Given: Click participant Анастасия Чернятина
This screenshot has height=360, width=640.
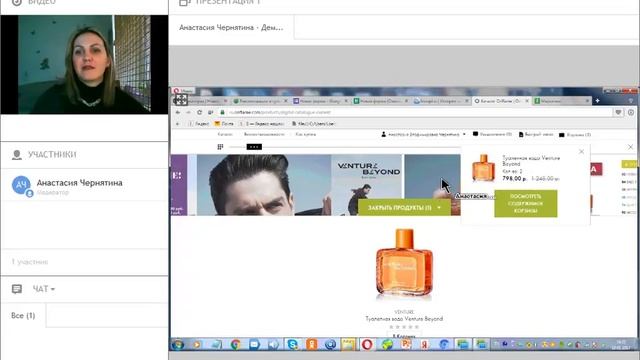Looking at the screenshot, I should [80, 183].
